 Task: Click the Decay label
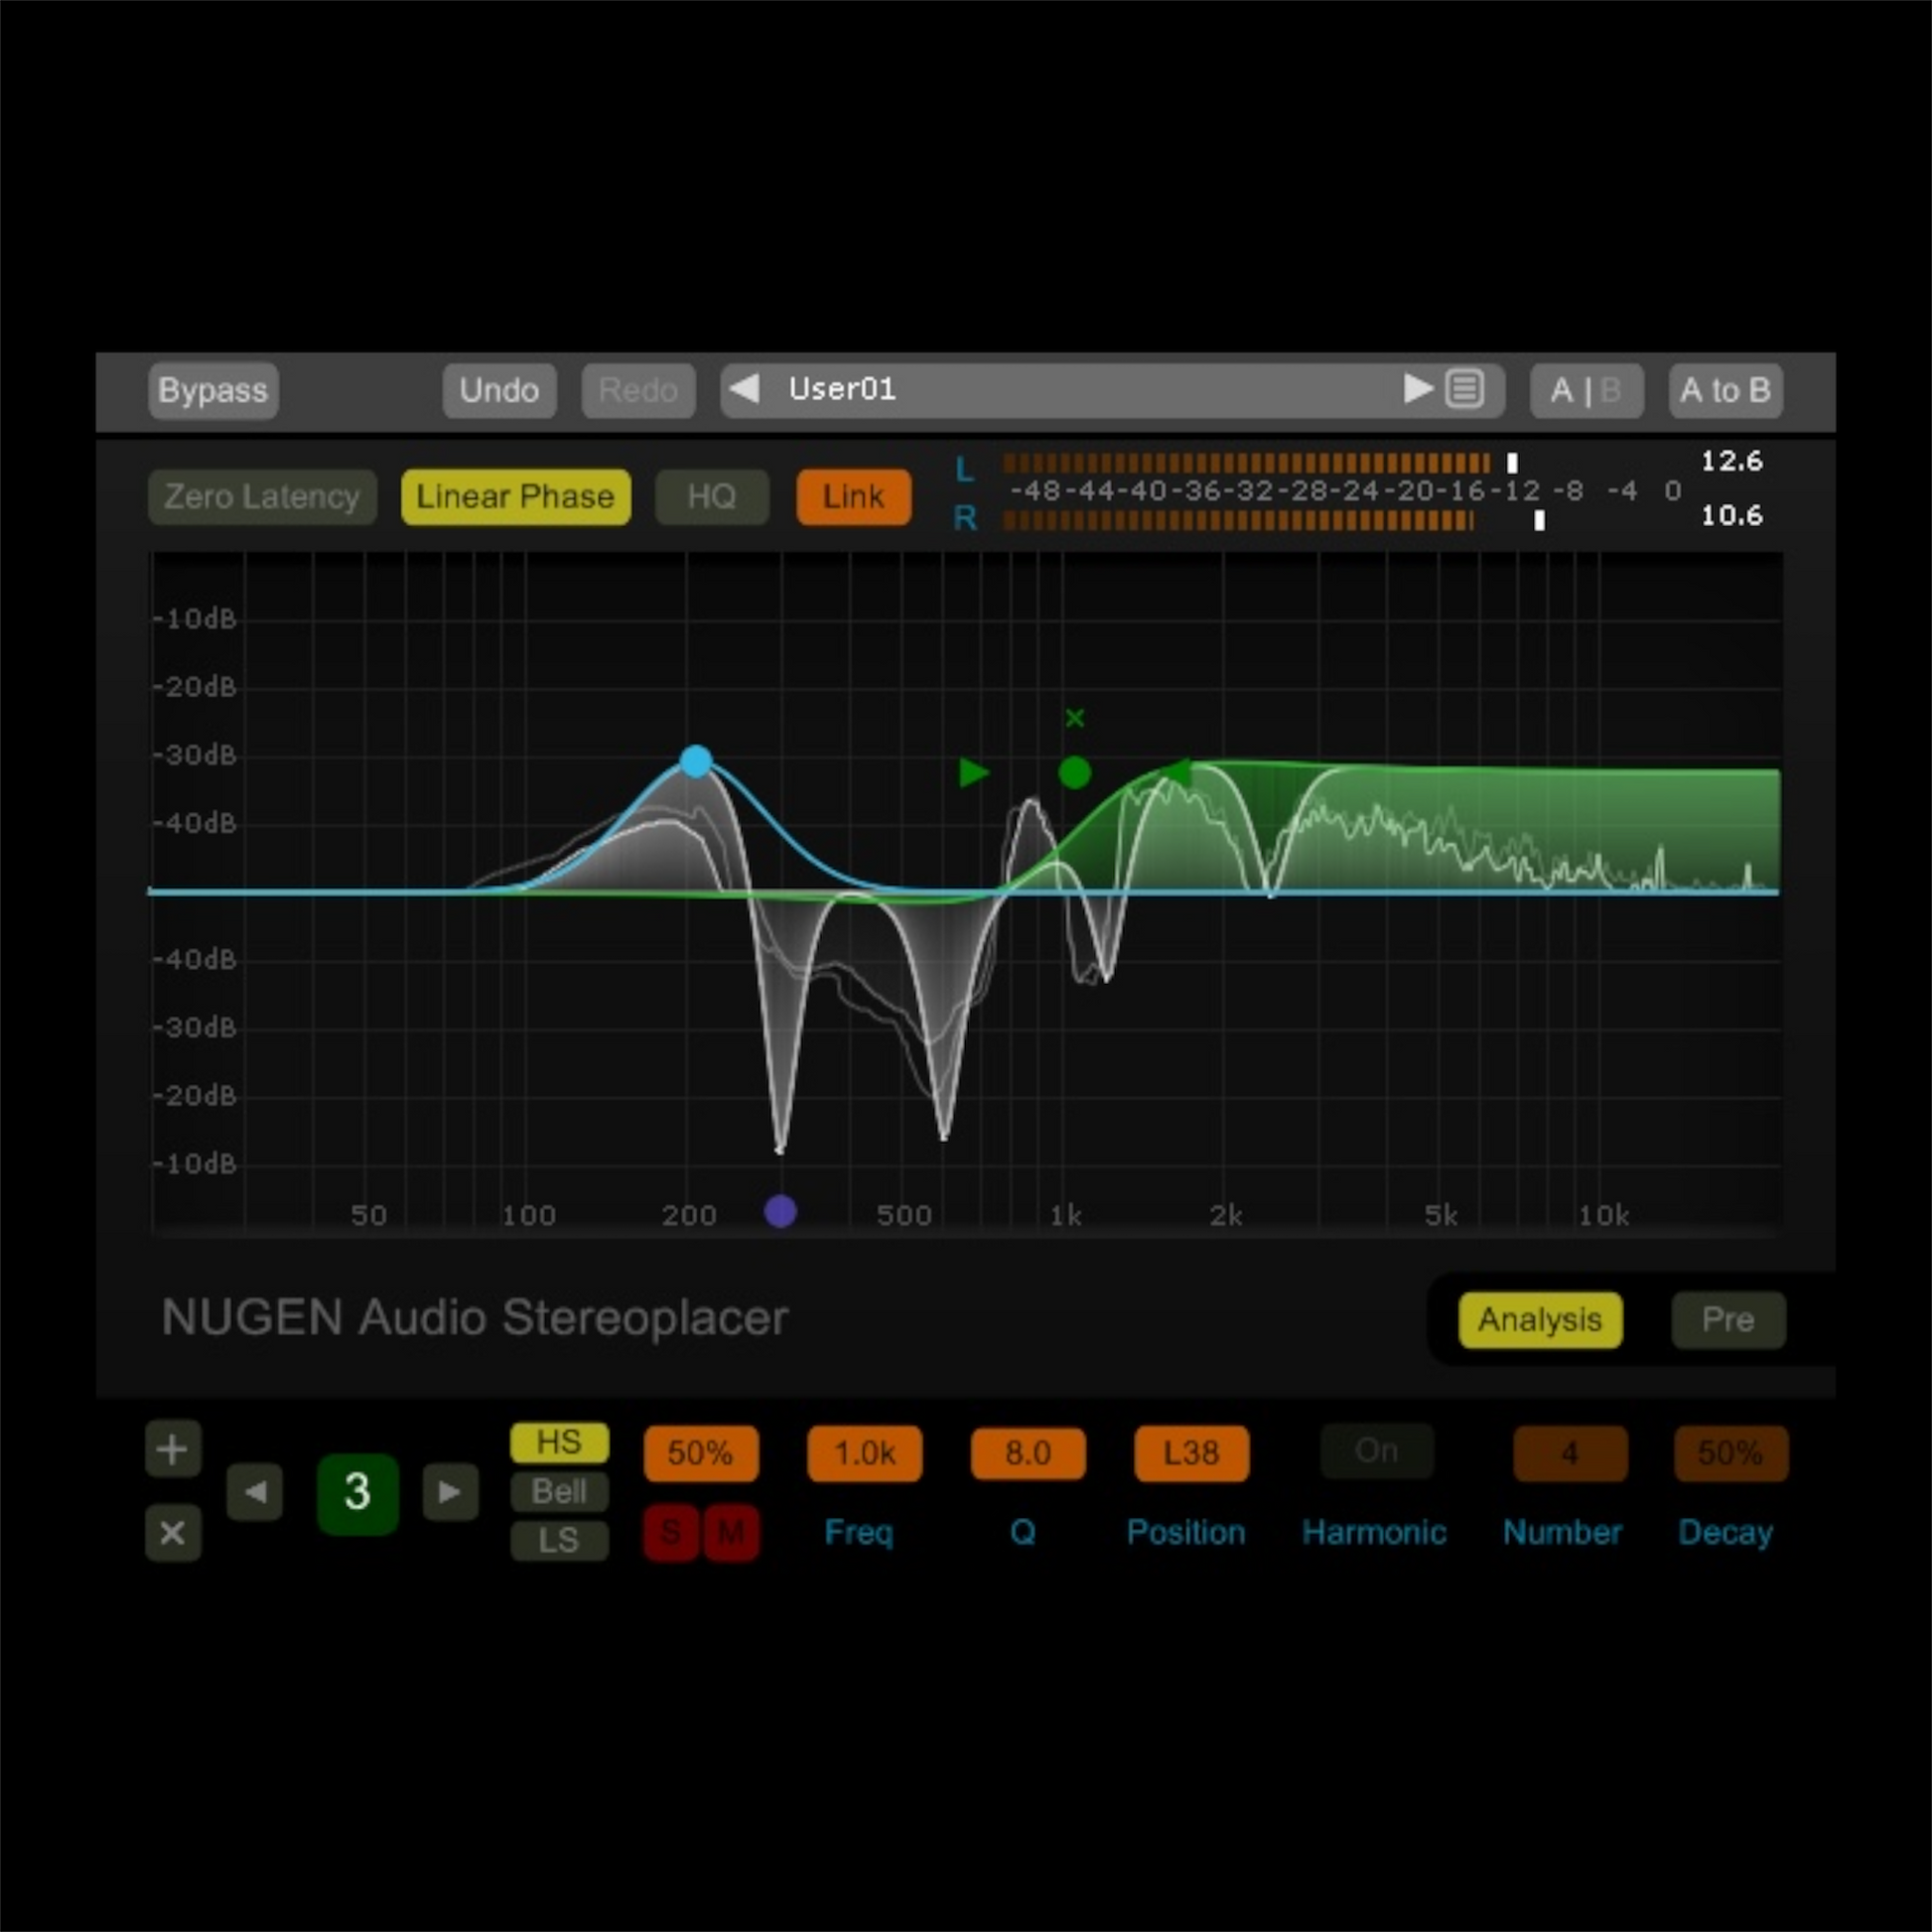[x=1725, y=1534]
